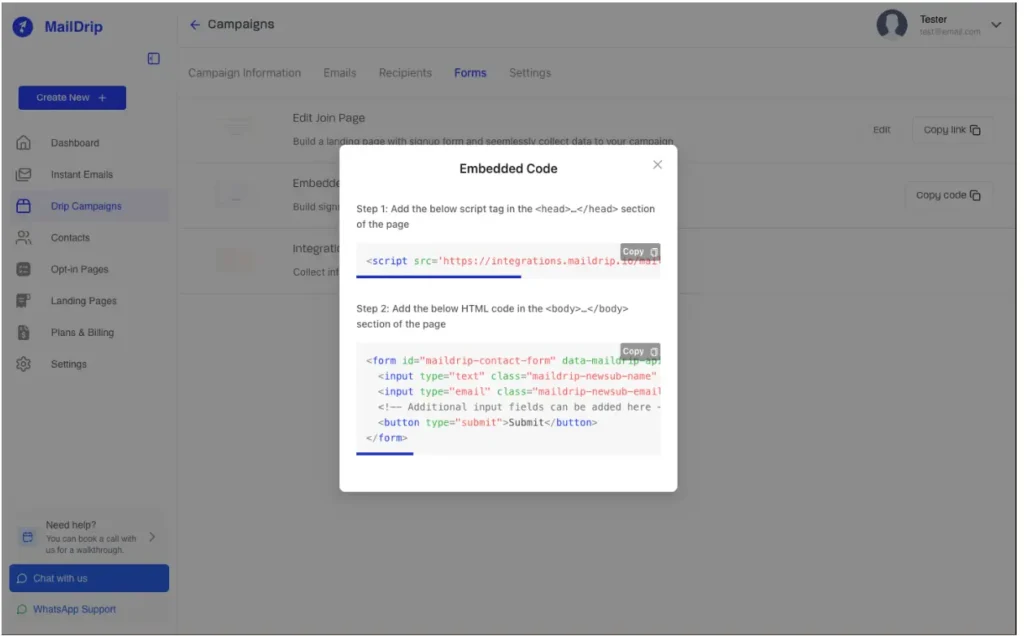Screen dimensions: 1024x636
Task: Click the form id maildrip-contact-form code line
Action: coord(513,360)
